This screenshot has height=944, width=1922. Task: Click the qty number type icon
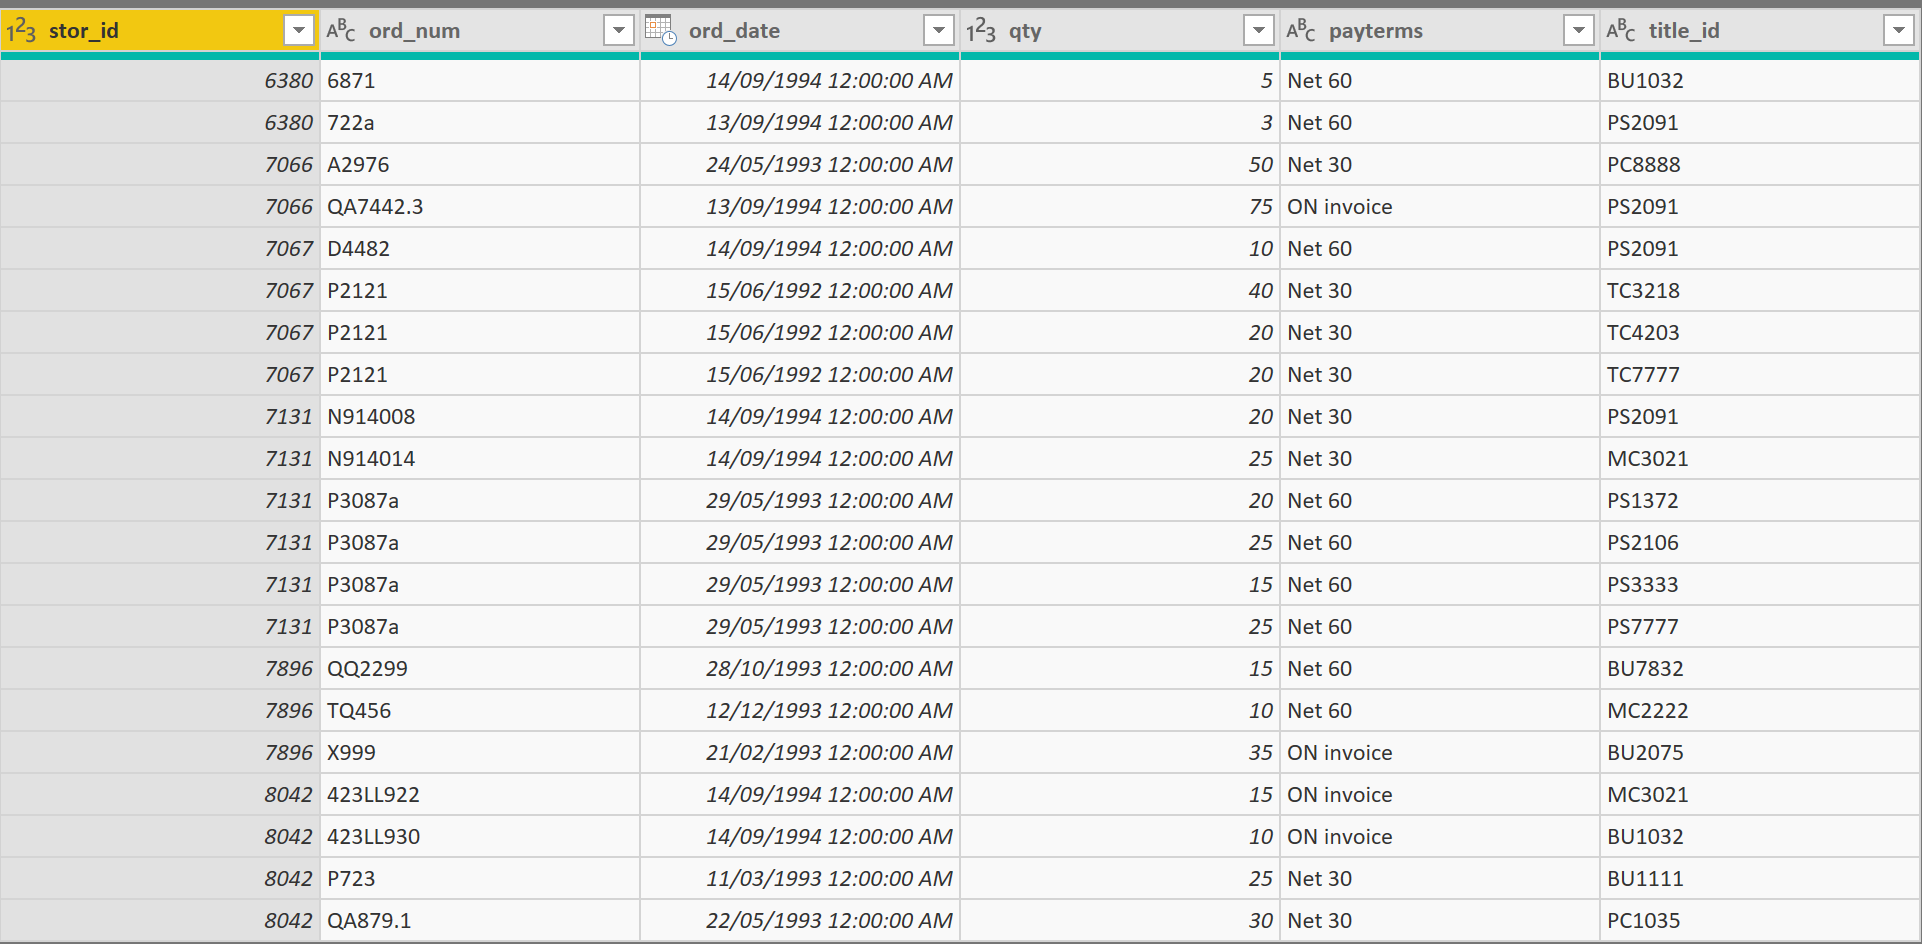(x=981, y=31)
